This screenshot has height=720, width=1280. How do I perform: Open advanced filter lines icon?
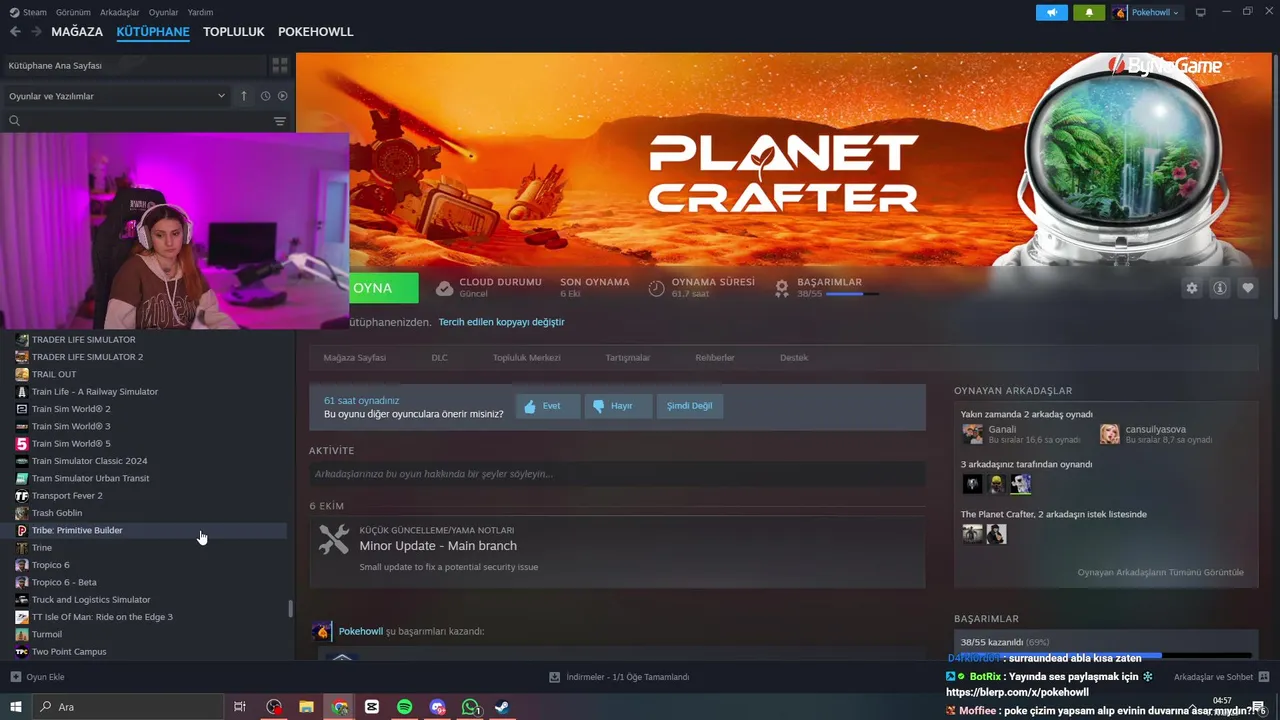click(280, 121)
